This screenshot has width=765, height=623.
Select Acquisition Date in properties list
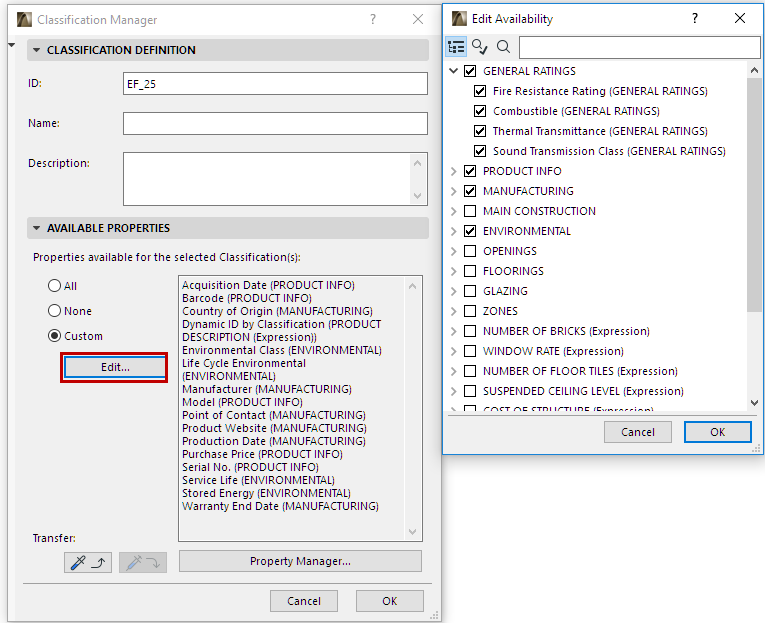[268, 285]
